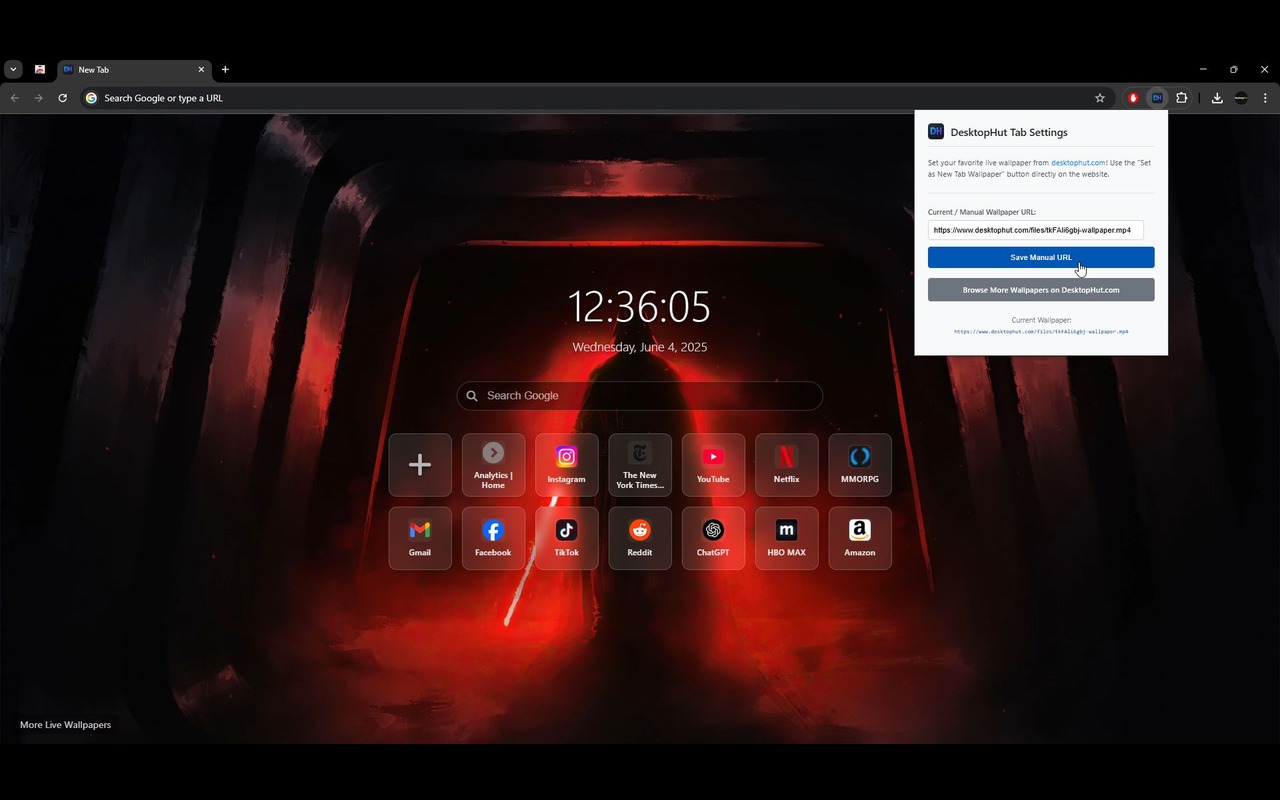Click Browse More Wallpapers on DesktopHut.com
This screenshot has height=800, width=1280.
click(x=1041, y=290)
